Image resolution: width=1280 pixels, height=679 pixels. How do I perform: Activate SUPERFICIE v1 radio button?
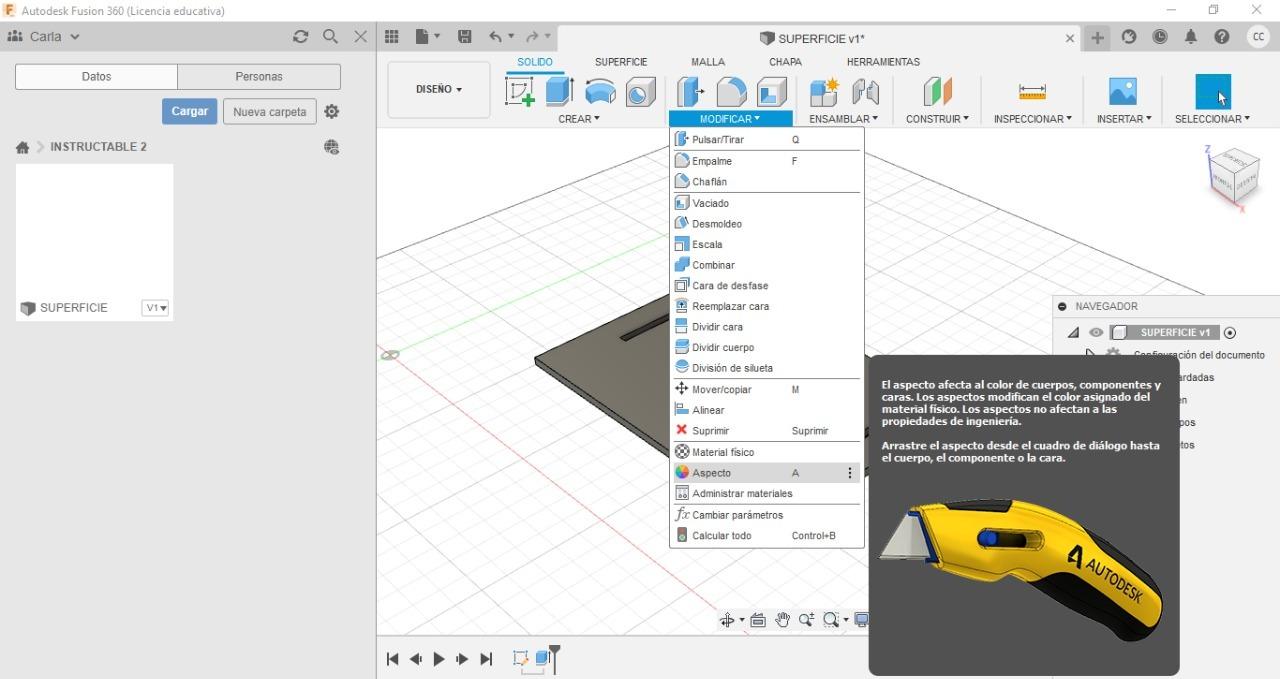pos(1230,333)
